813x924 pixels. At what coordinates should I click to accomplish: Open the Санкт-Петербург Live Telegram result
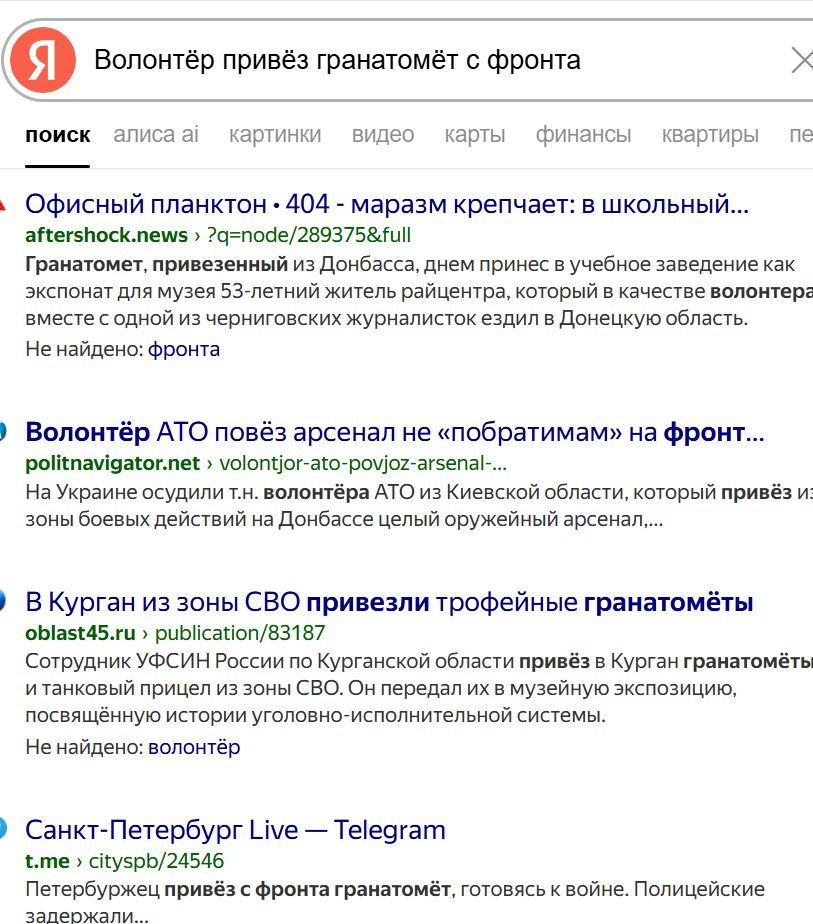coord(235,830)
